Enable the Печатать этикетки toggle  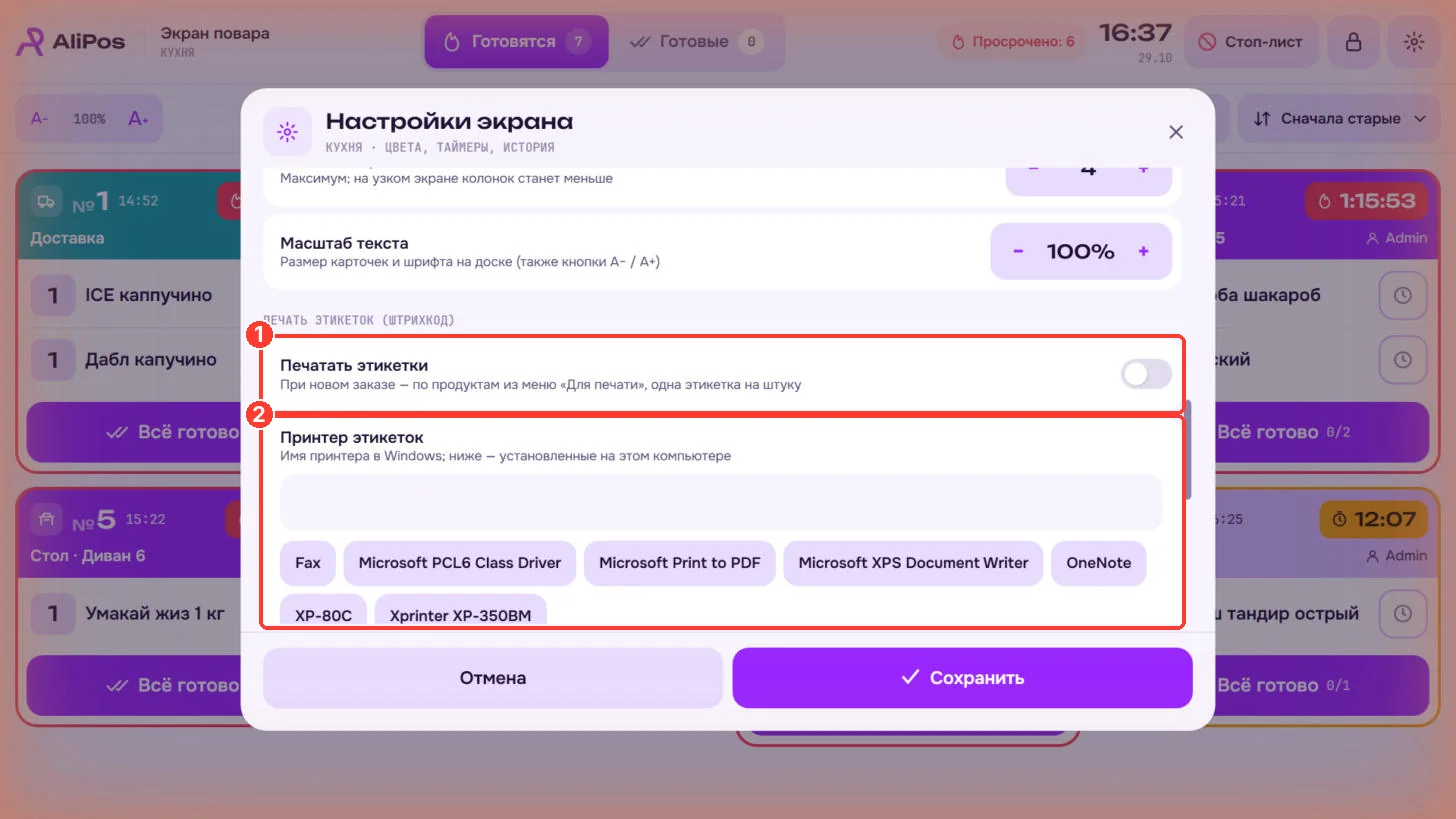[1146, 374]
